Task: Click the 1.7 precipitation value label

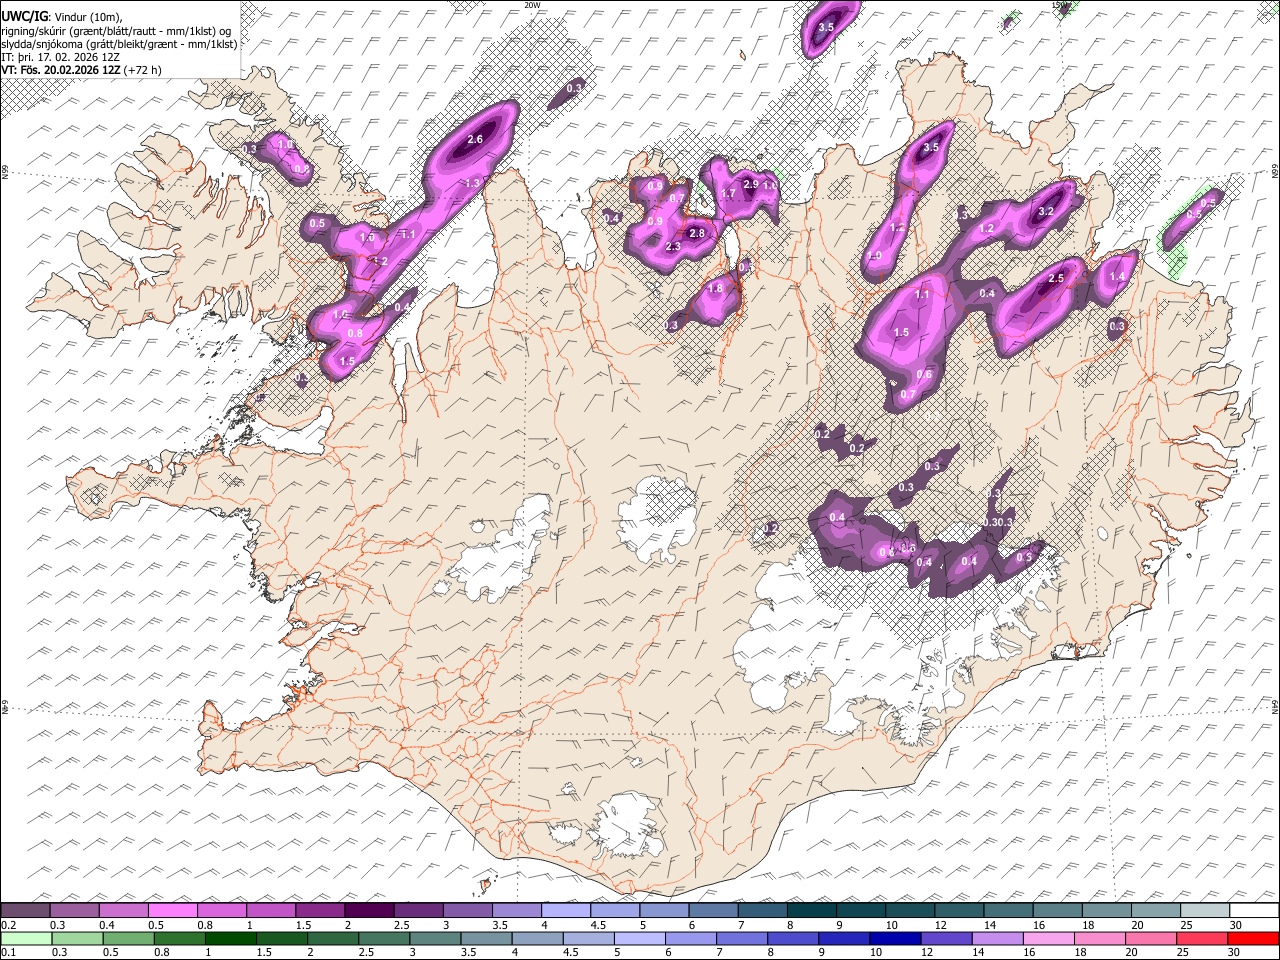Action: (728, 194)
